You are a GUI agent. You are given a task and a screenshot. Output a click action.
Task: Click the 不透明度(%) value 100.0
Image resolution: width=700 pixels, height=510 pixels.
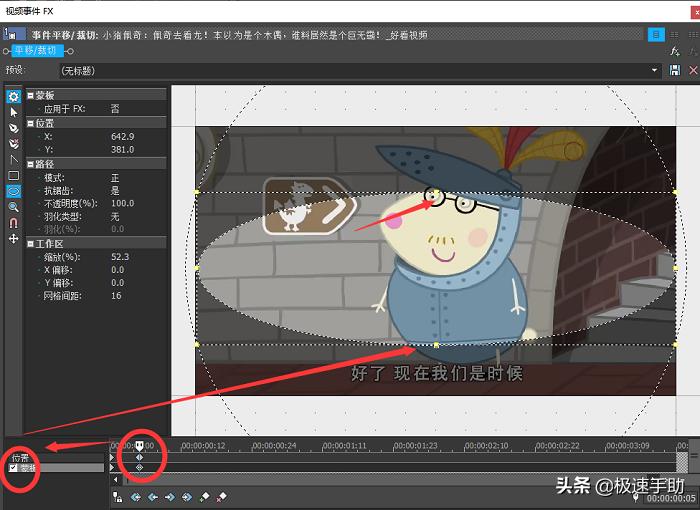(x=122, y=203)
